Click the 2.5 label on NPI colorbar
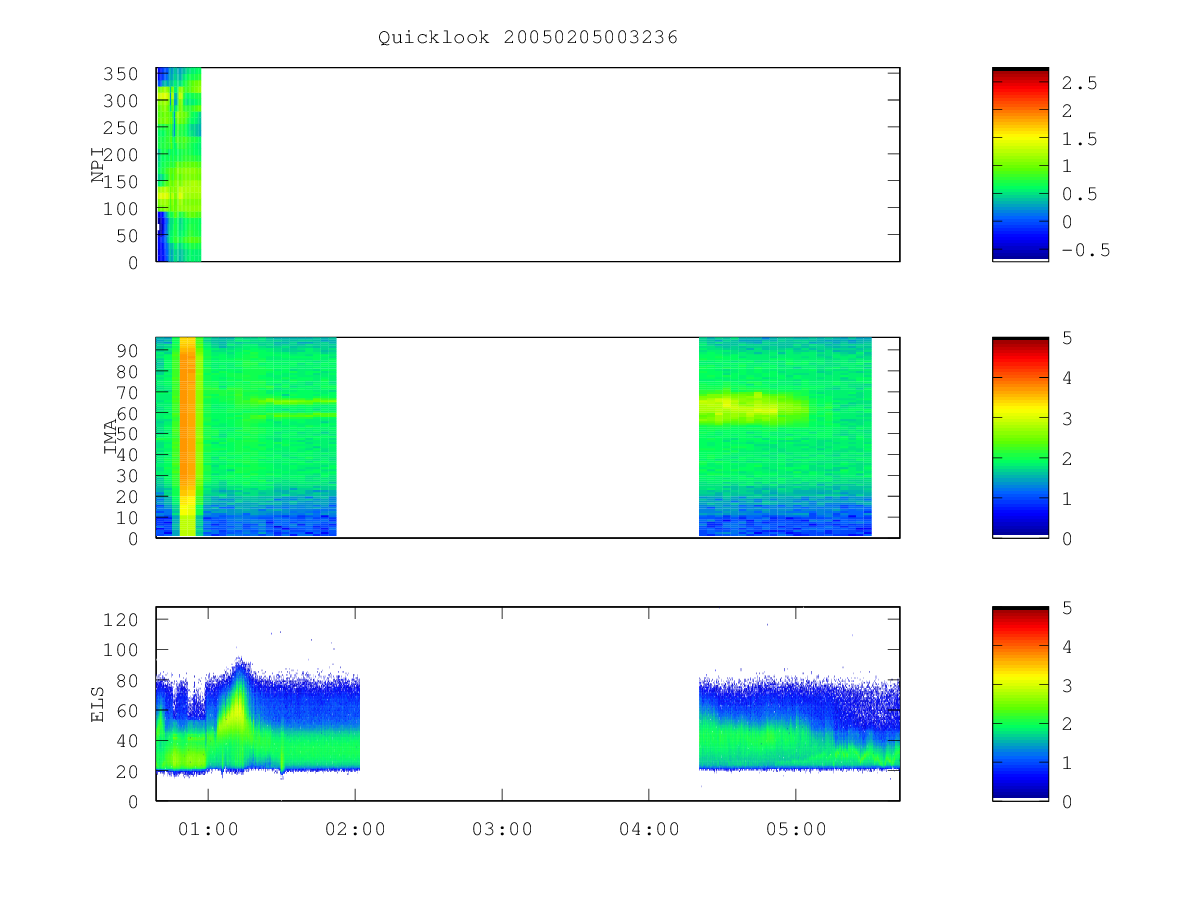This screenshot has width=1200, height=900. coord(1080,83)
